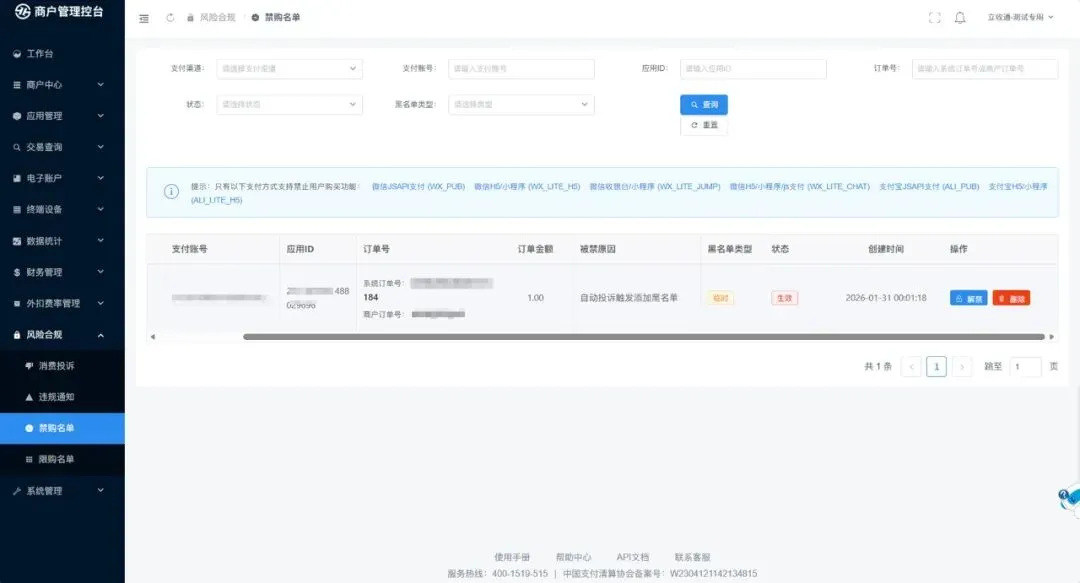Click the horizontal table scrollbar
This screenshot has height=583, width=1080.
(644, 337)
